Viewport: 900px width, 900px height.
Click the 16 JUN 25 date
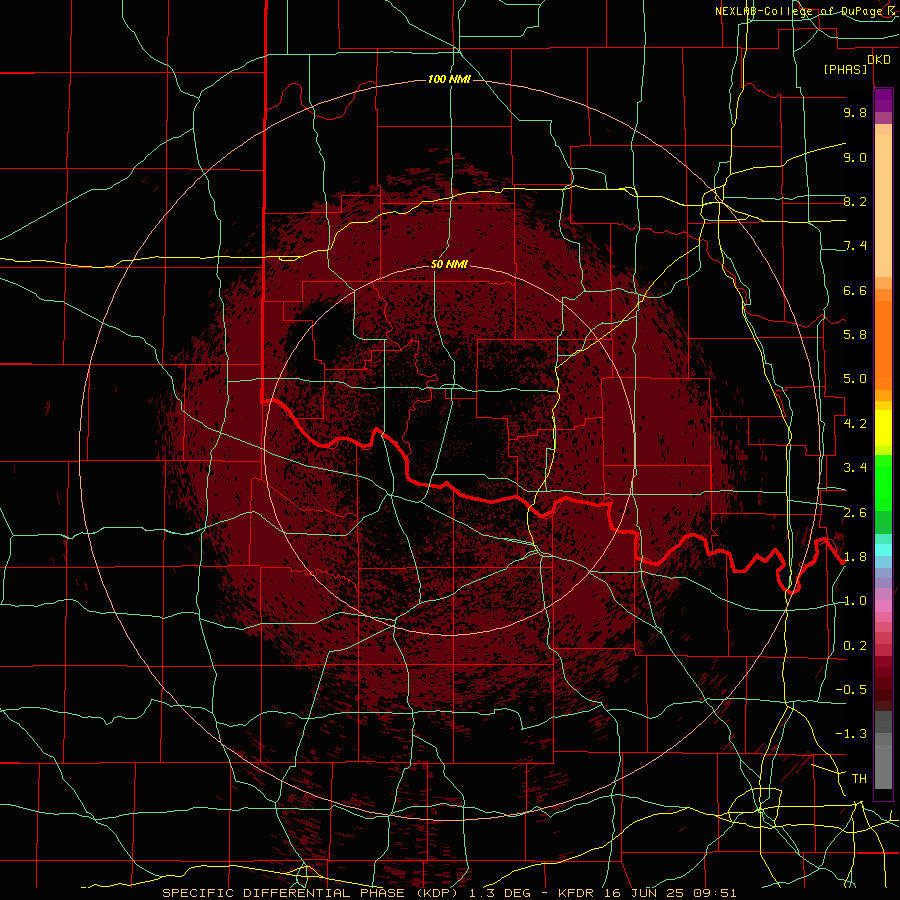(x=645, y=893)
